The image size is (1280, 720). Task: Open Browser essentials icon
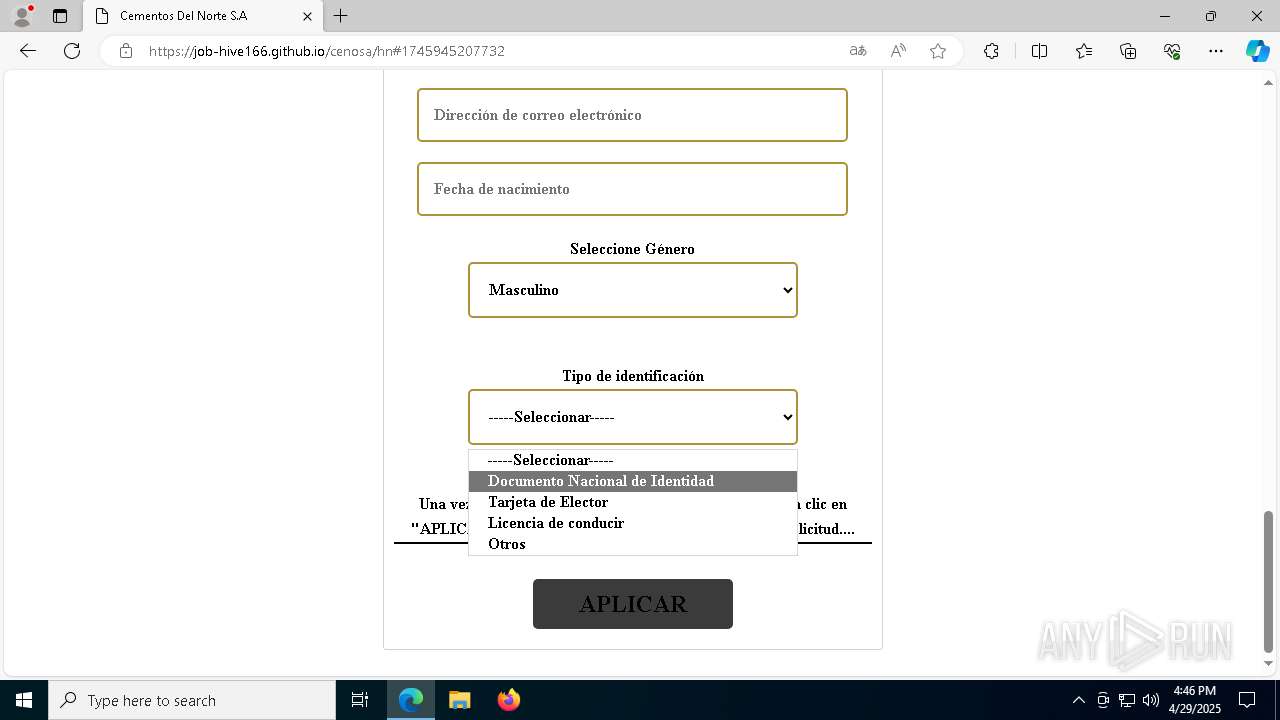click(1172, 51)
